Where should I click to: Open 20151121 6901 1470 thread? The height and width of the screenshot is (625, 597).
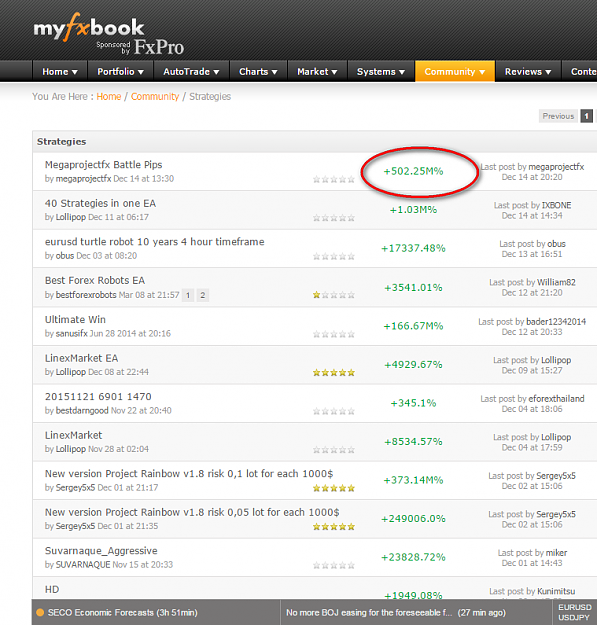coord(98,397)
